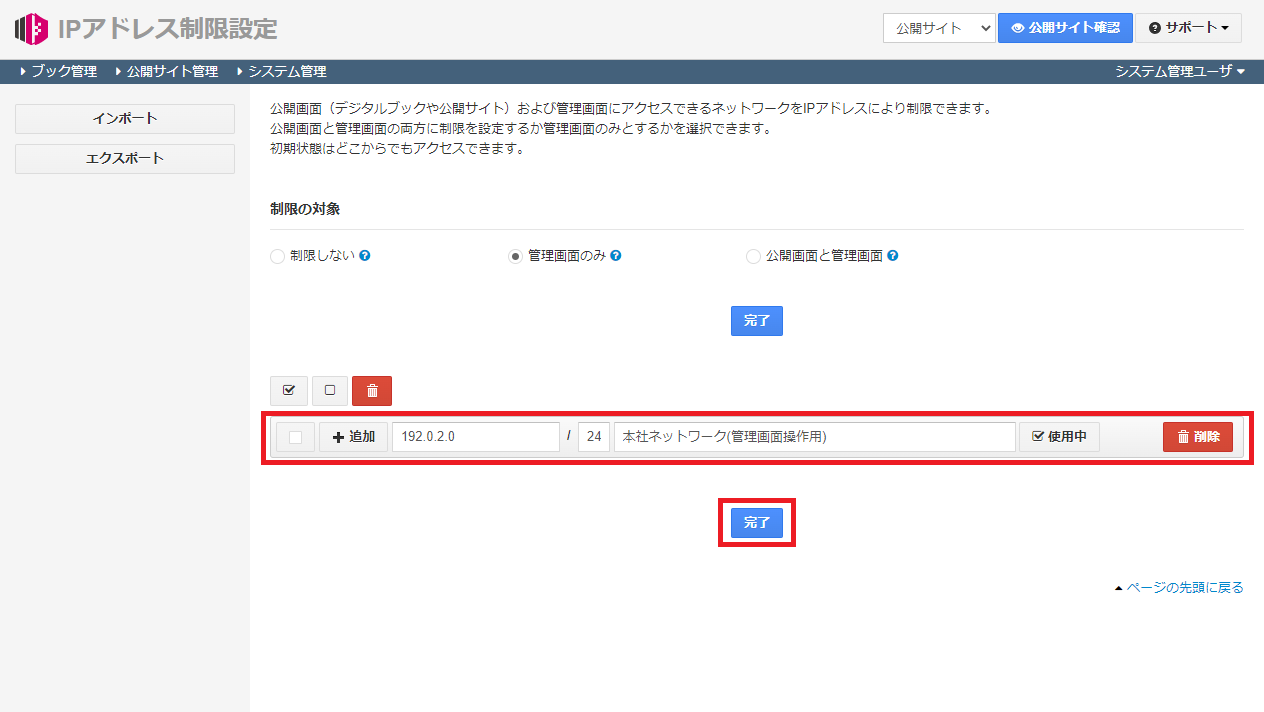This screenshot has height=712, width=1264.
Task: Select the 制限しない radio button
Action: click(277, 256)
